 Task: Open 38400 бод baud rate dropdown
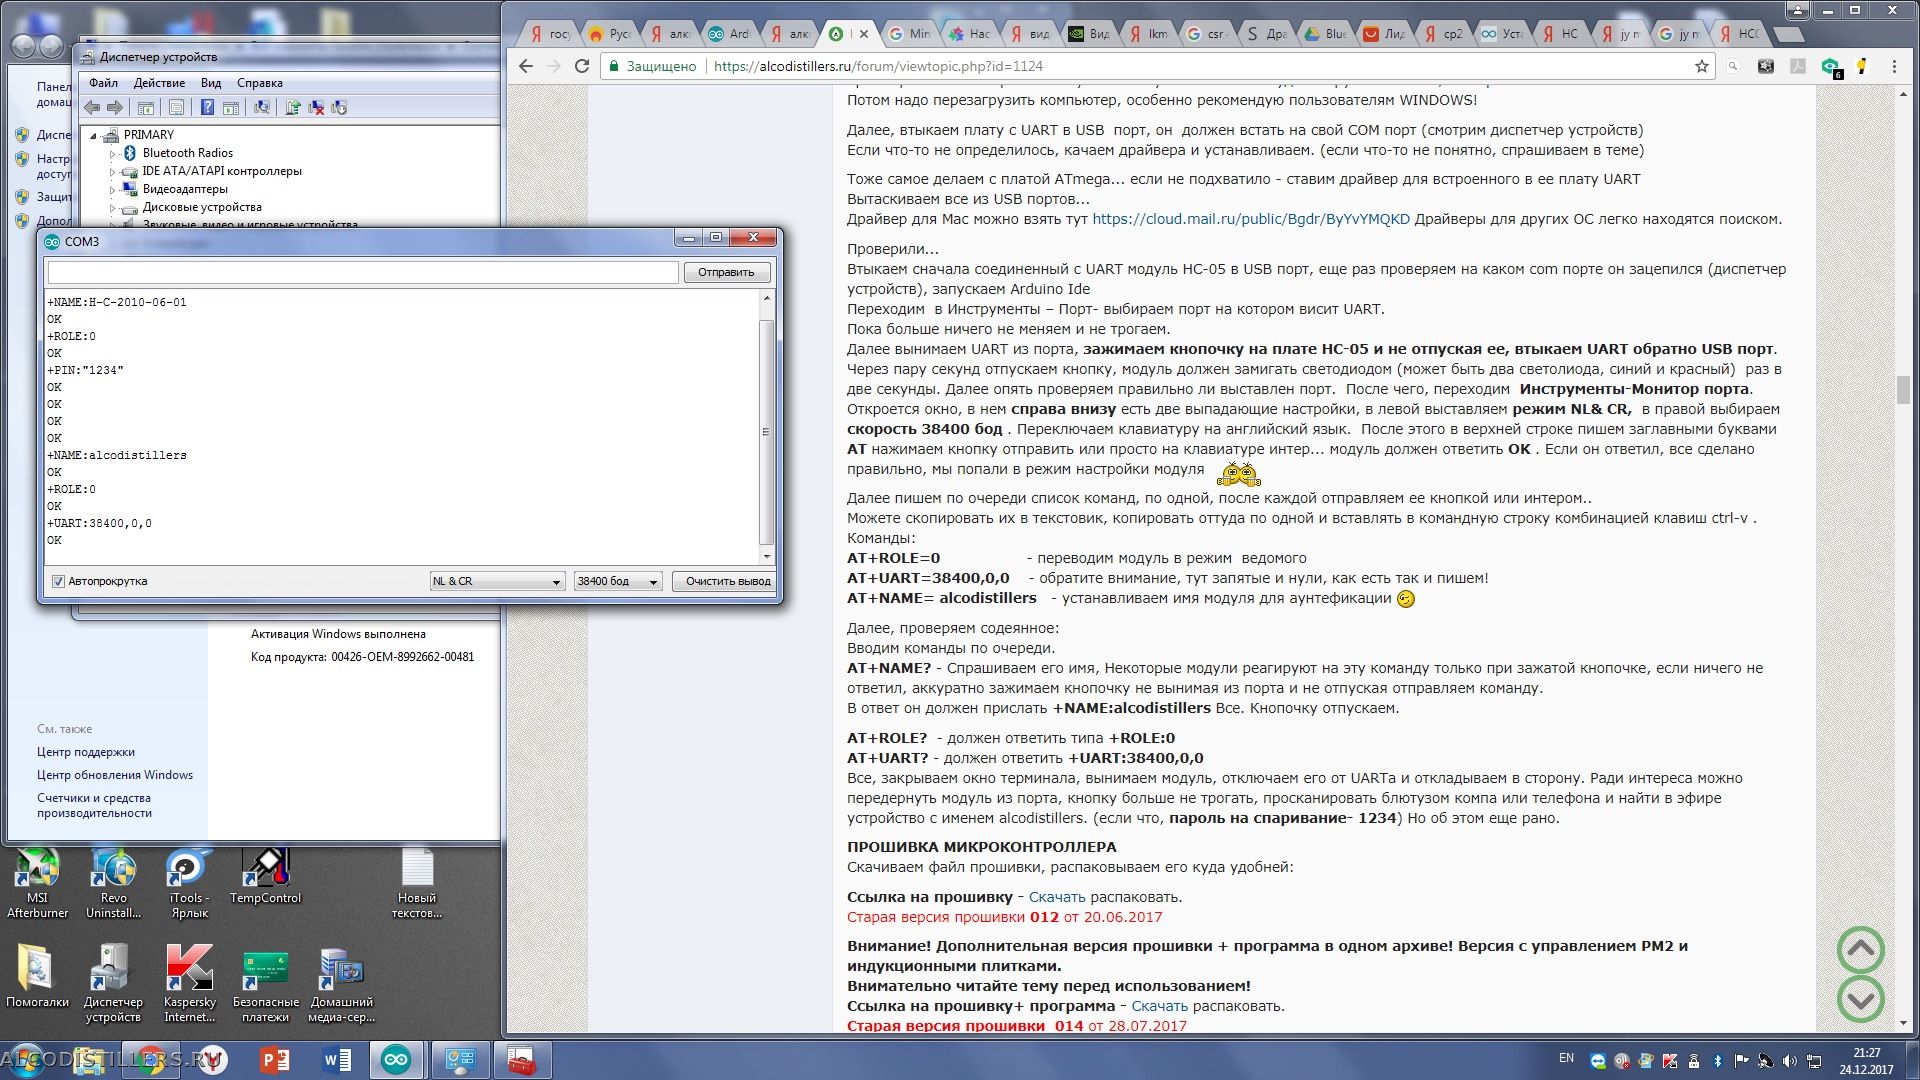(x=618, y=581)
